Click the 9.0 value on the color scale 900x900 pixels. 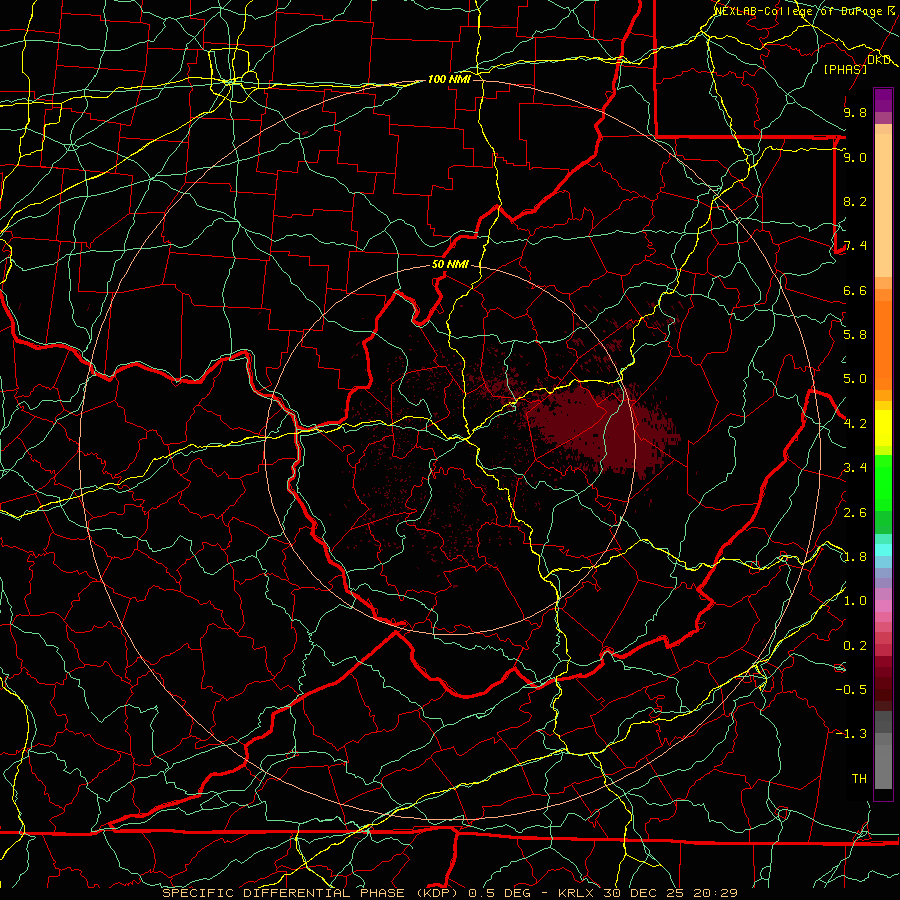point(855,157)
